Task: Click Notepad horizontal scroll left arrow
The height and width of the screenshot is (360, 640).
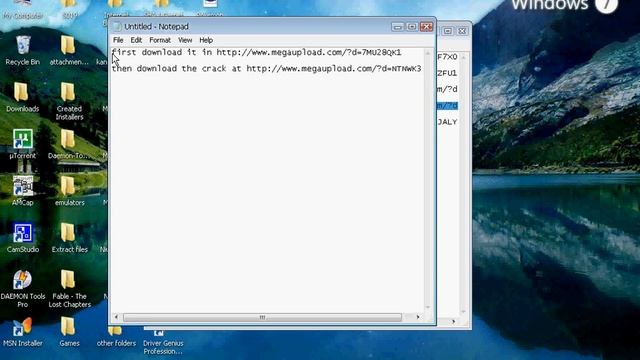Action: pyautogui.click(x=116, y=317)
